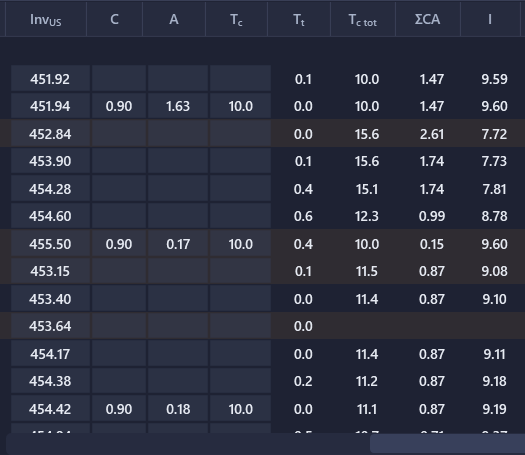Click I value 9.08
The width and height of the screenshot is (525, 455).
point(494,271)
